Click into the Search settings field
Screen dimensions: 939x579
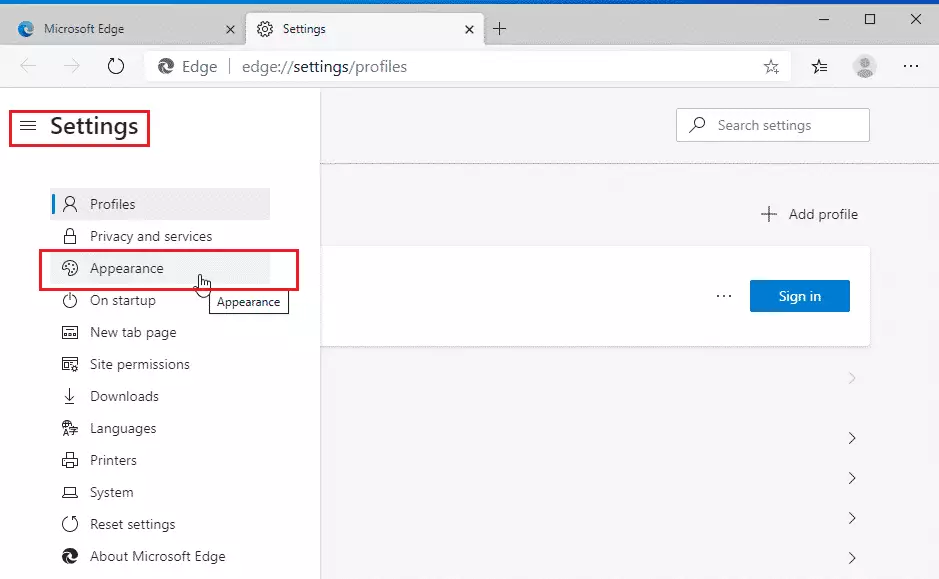coord(773,125)
